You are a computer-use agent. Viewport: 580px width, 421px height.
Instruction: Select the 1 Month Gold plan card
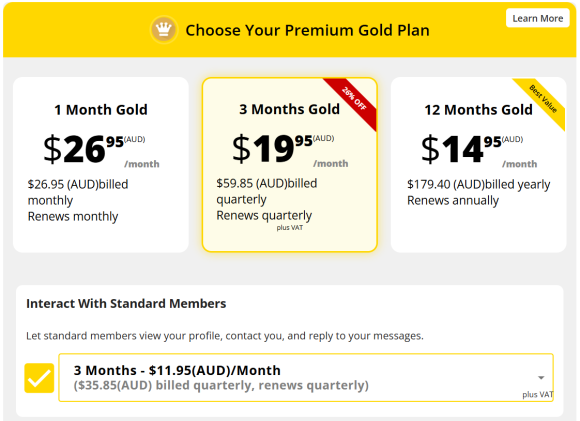(x=101, y=165)
